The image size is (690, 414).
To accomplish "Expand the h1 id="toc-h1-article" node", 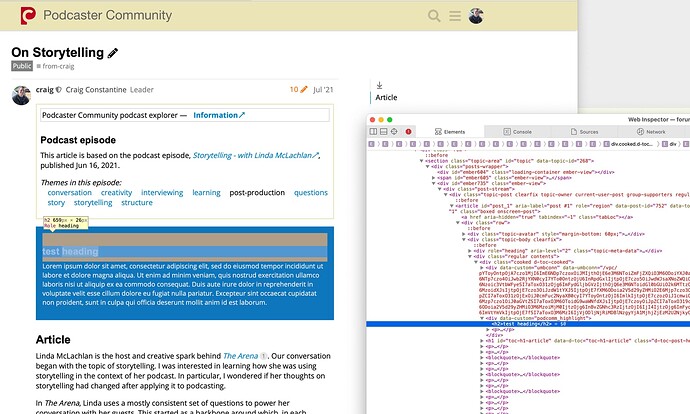I will coord(482,341).
